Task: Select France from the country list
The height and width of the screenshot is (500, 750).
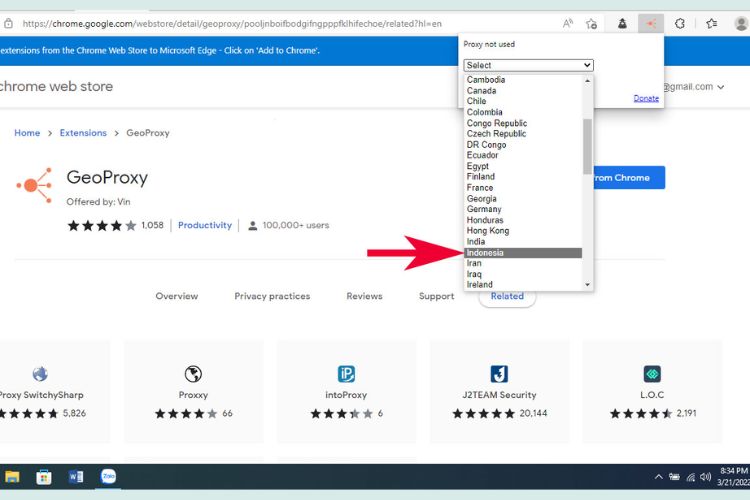Action: (x=523, y=188)
